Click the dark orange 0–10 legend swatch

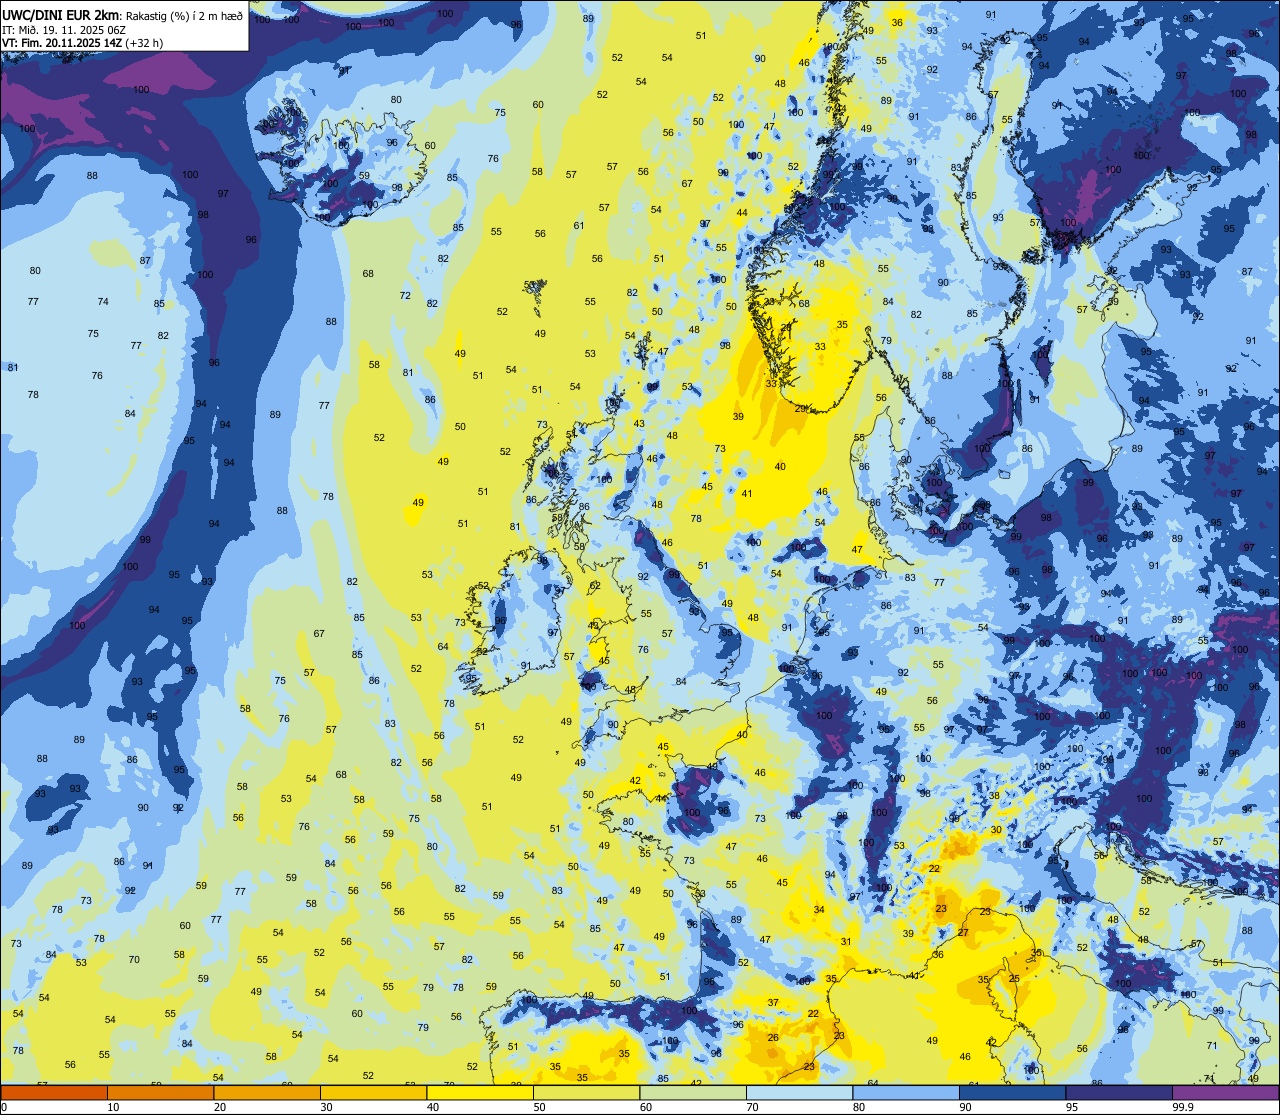(54, 1092)
